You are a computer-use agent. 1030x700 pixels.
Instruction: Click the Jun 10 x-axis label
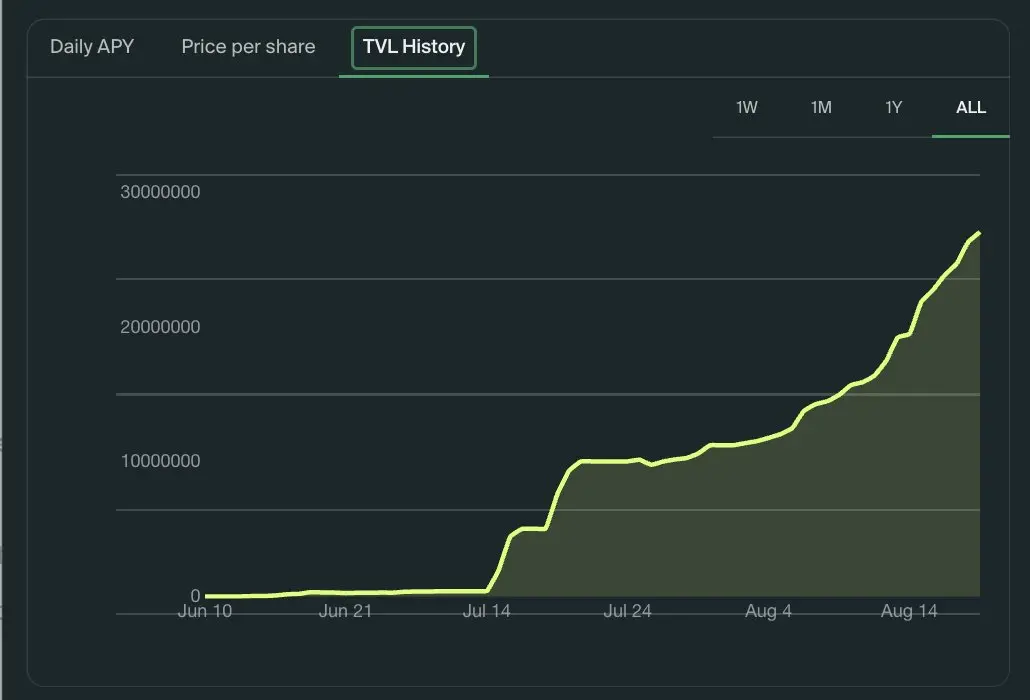(x=205, y=611)
